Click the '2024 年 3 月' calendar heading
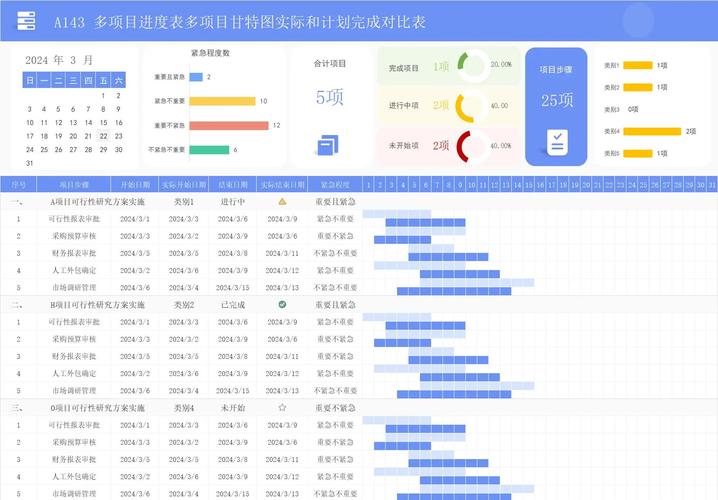This screenshot has height=500, width=718. point(59,60)
